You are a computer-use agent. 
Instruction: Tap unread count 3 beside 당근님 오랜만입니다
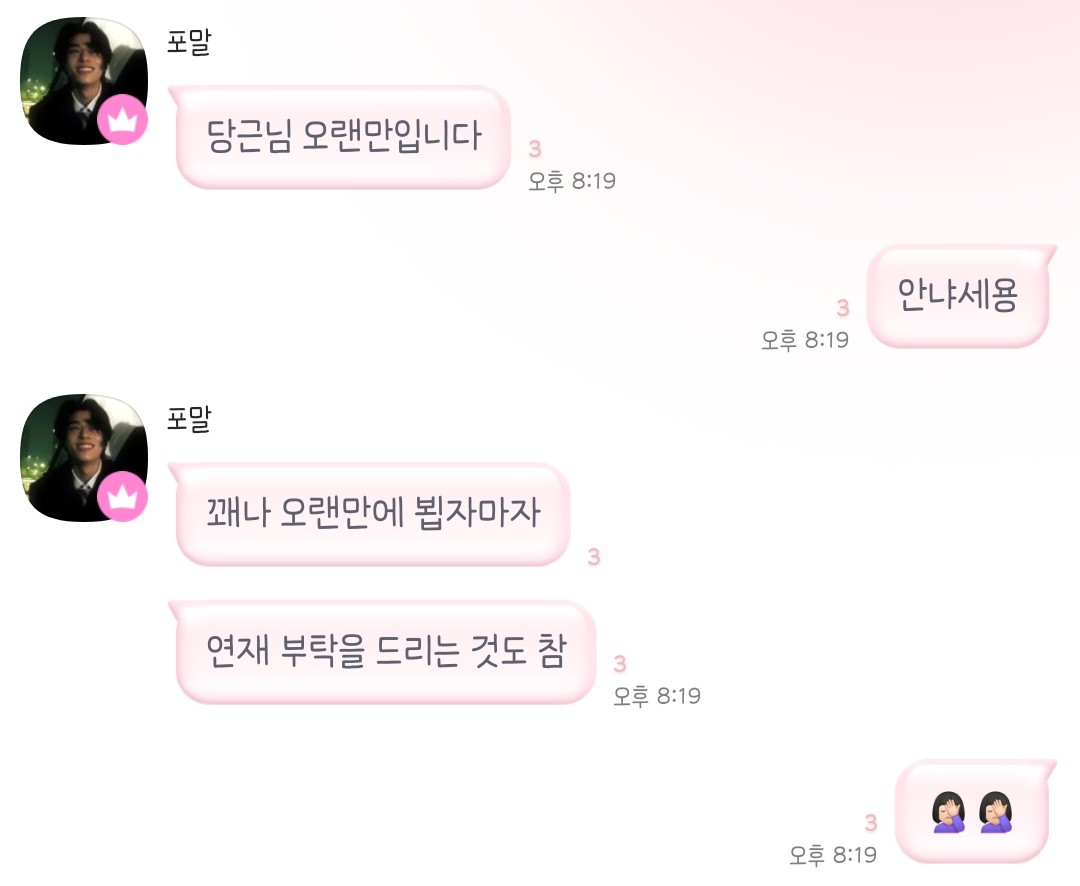(x=535, y=149)
